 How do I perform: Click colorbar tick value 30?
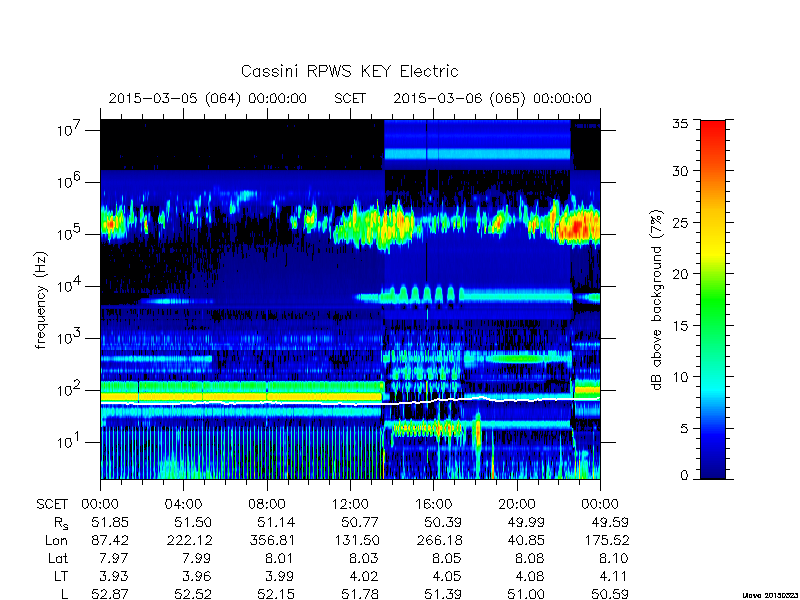(680, 171)
